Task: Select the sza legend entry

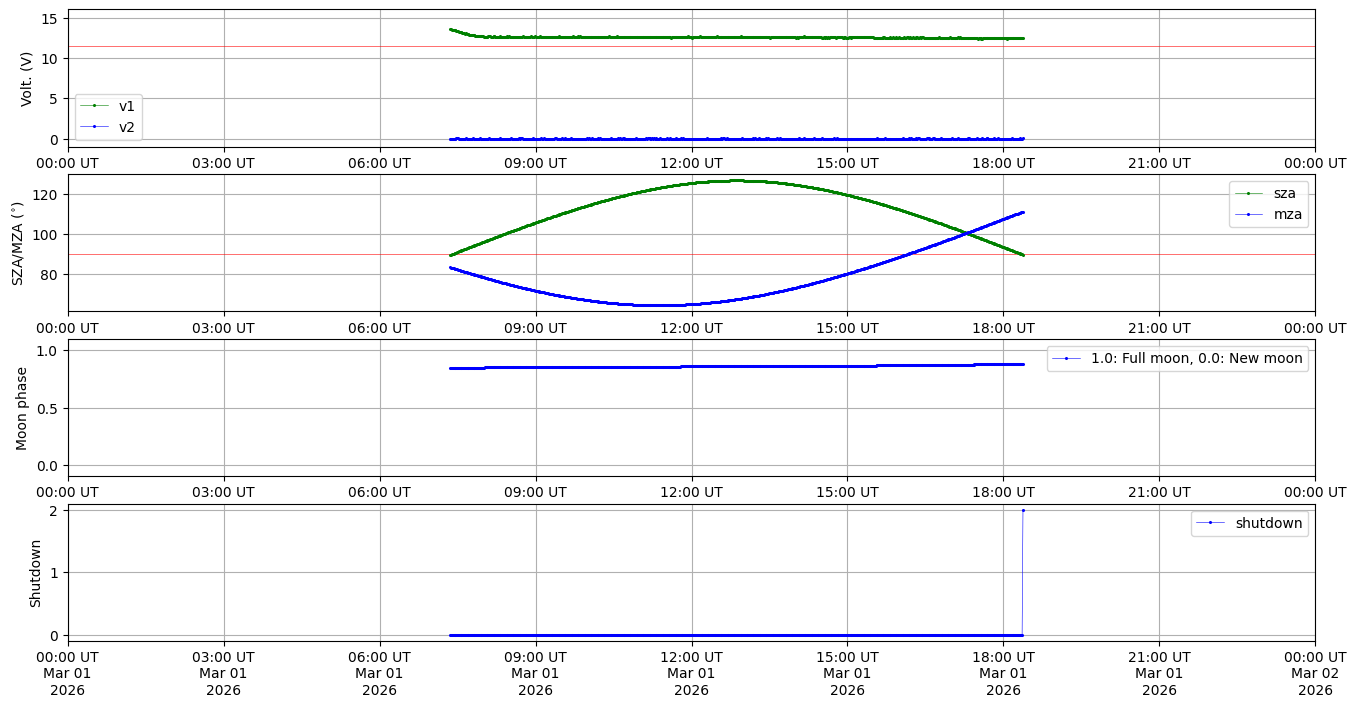Action: pos(1283,193)
